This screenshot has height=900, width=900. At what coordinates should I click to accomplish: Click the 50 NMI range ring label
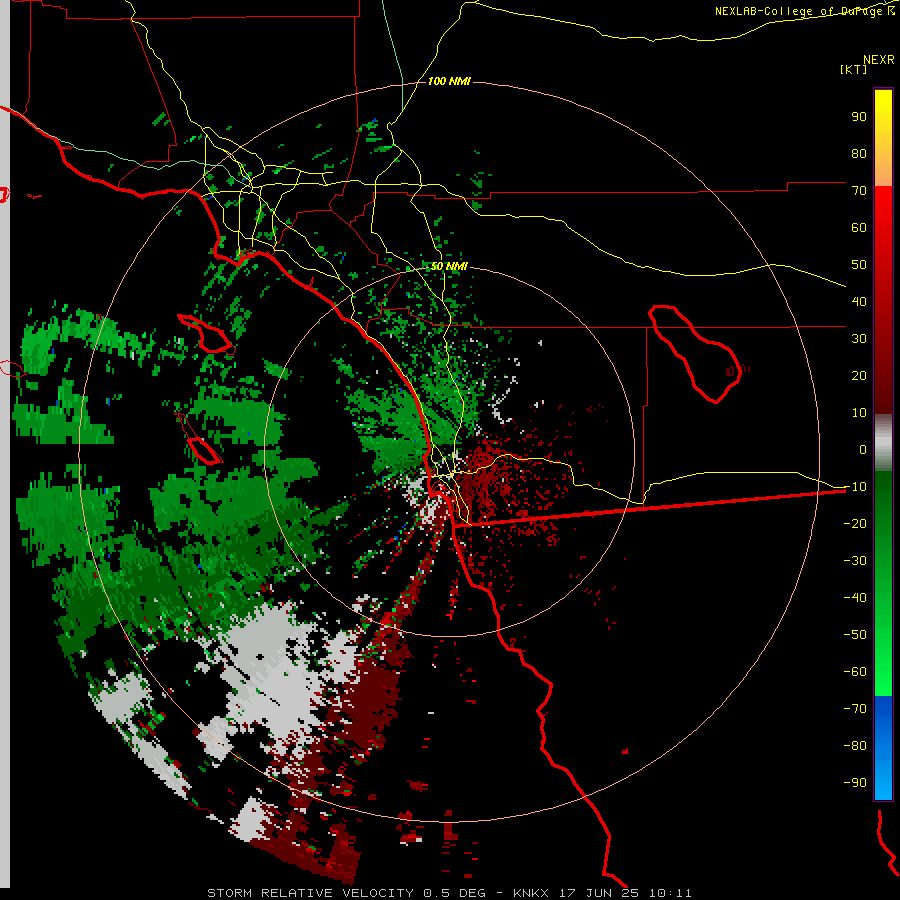[x=449, y=266]
